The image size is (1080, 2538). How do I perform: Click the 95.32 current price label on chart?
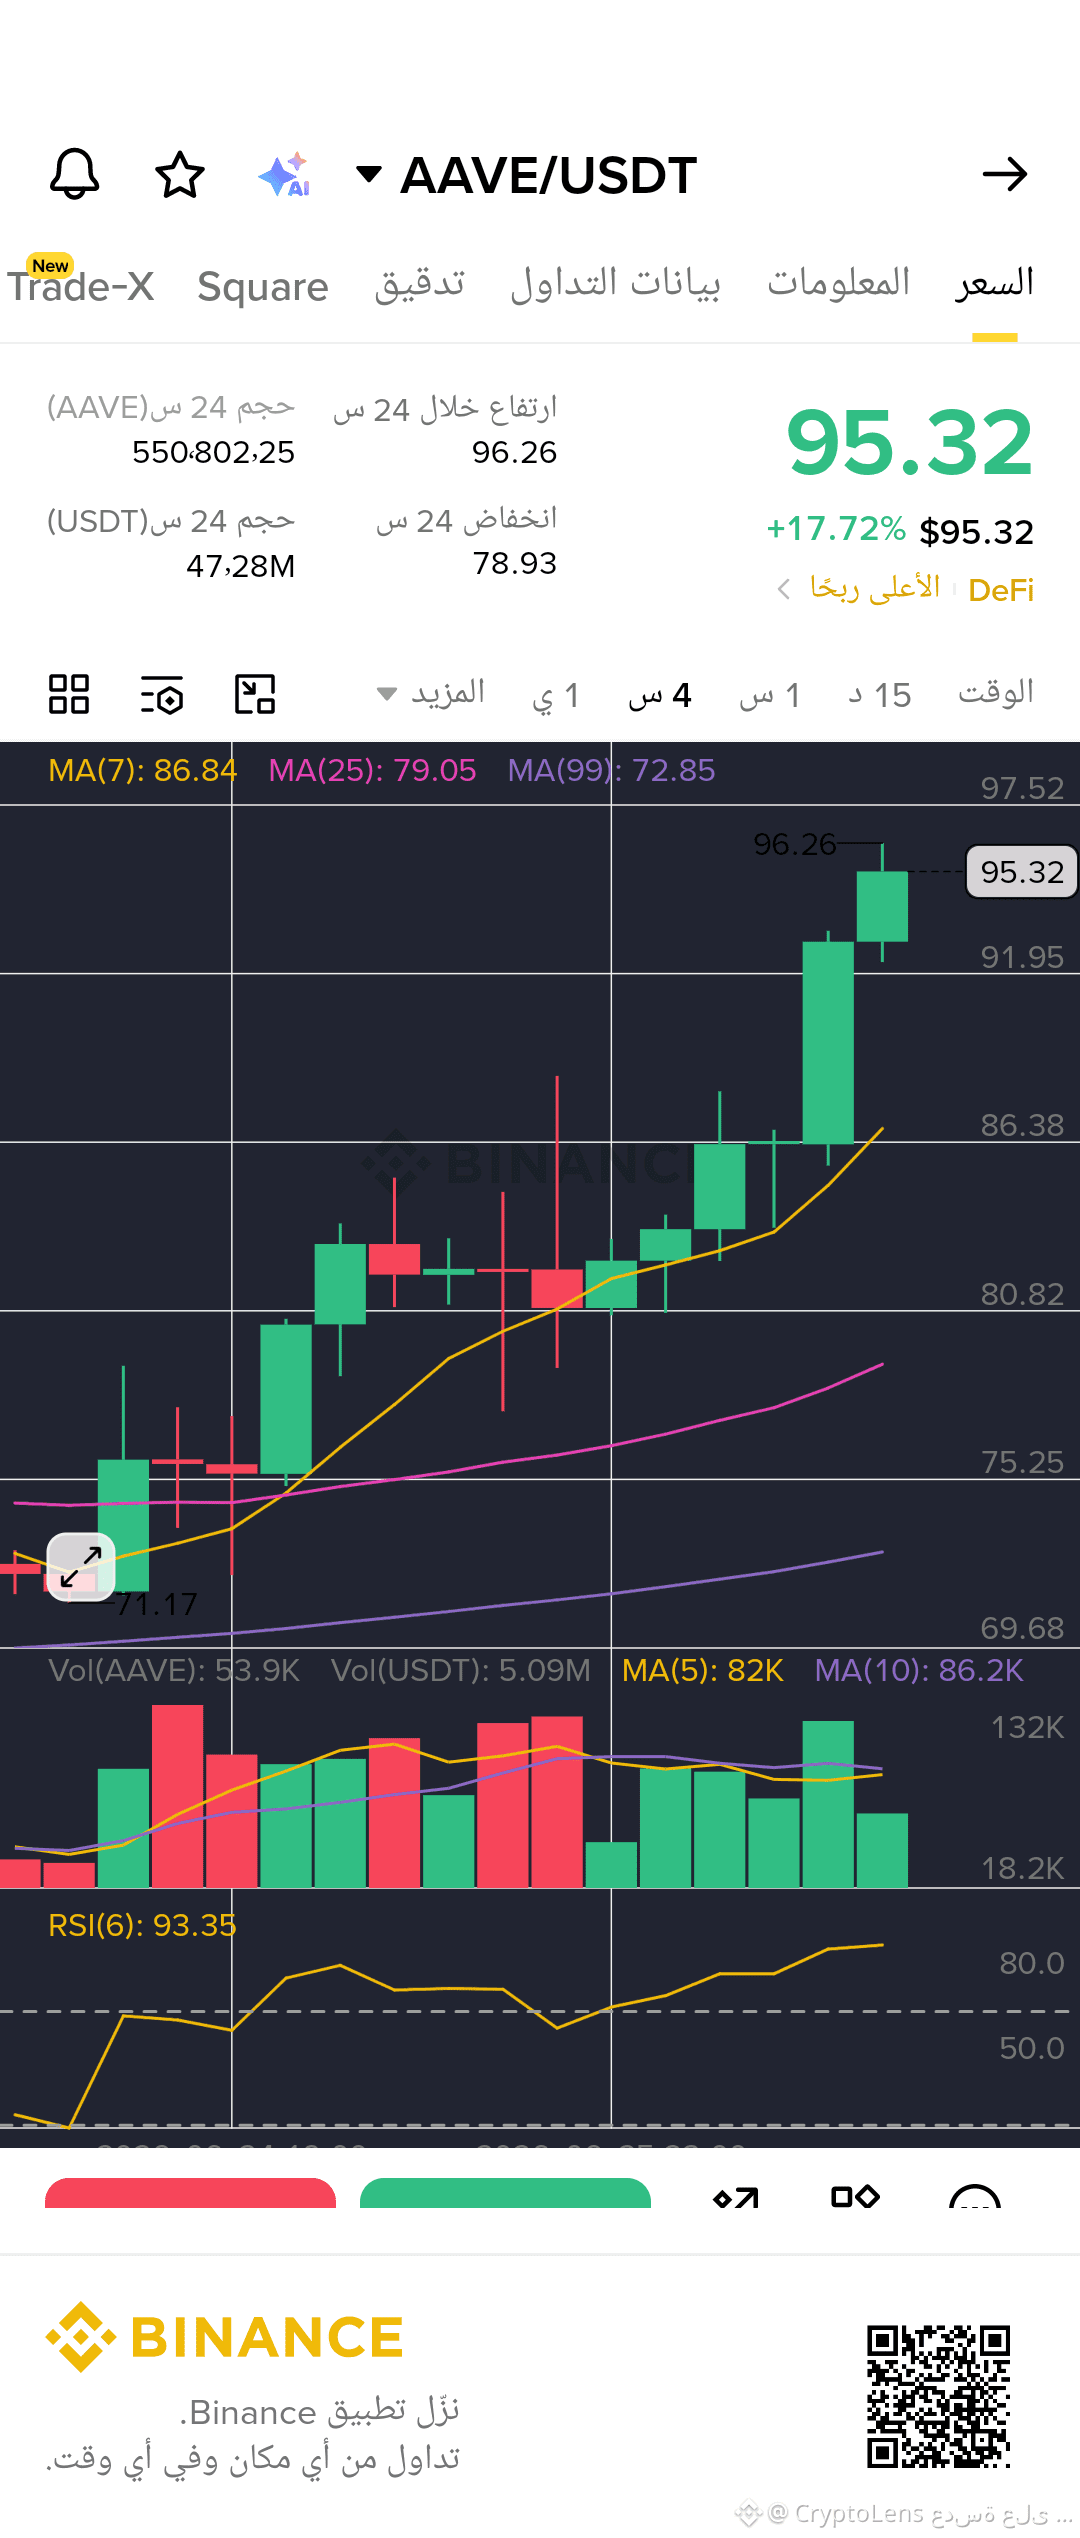1021,872
